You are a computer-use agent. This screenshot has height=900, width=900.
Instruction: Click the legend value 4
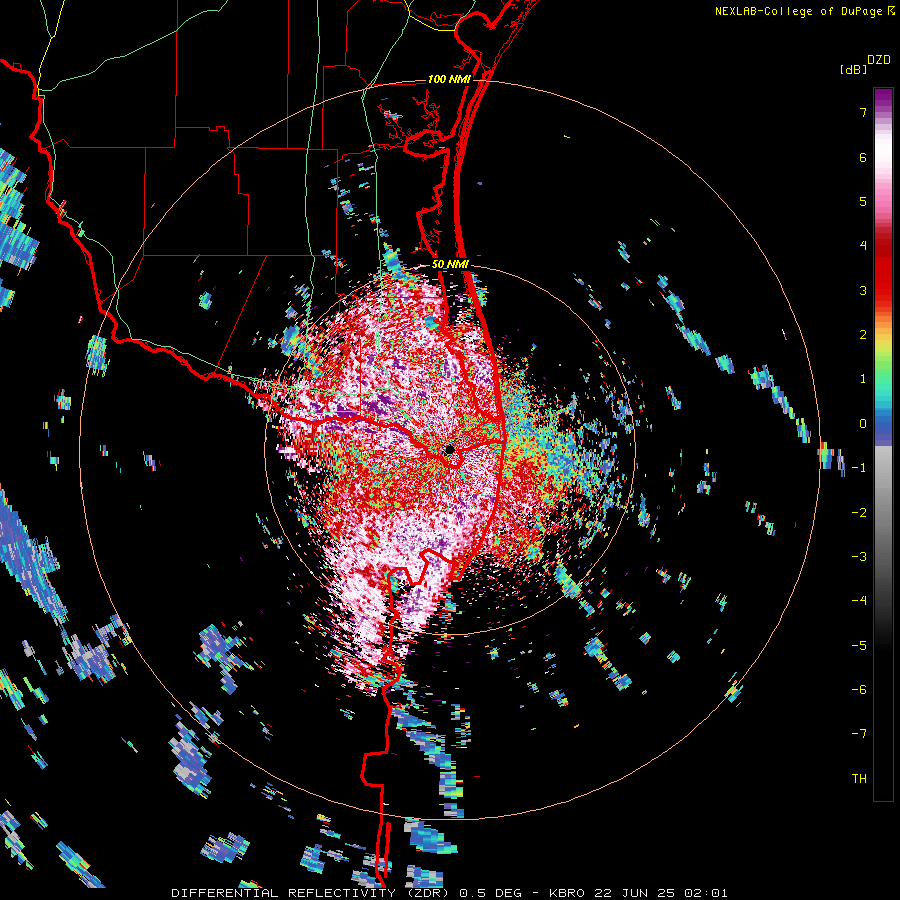click(x=863, y=246)
